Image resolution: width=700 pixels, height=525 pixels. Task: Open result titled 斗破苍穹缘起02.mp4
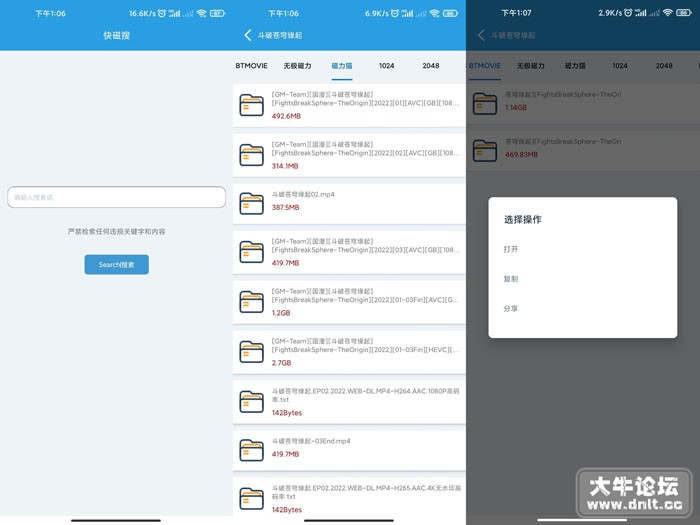pos(303,194)
